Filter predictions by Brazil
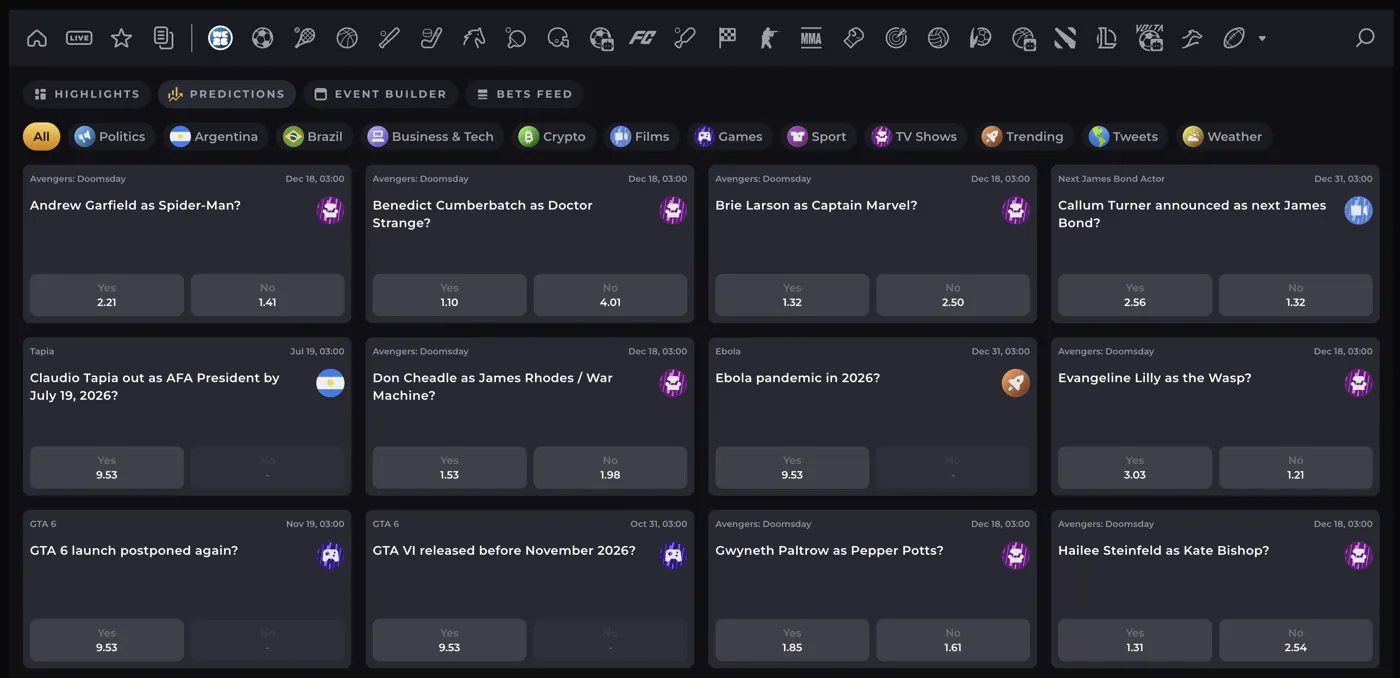 tap(314, 136)
